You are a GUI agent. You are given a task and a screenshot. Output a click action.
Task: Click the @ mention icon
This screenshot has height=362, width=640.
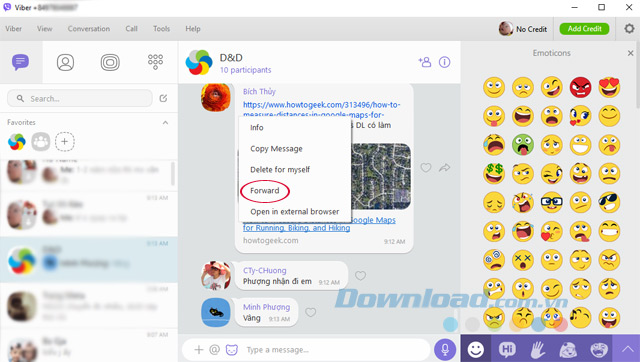[x=214, y=350]
